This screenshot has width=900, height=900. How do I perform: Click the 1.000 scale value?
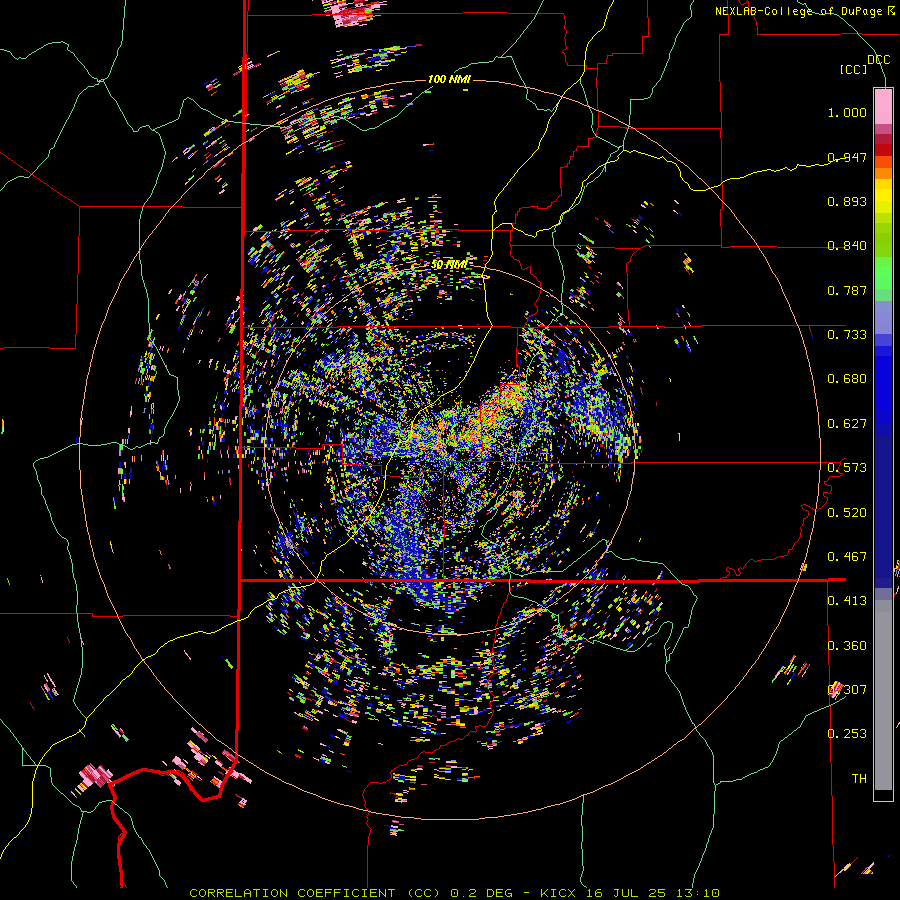[847, 112]
